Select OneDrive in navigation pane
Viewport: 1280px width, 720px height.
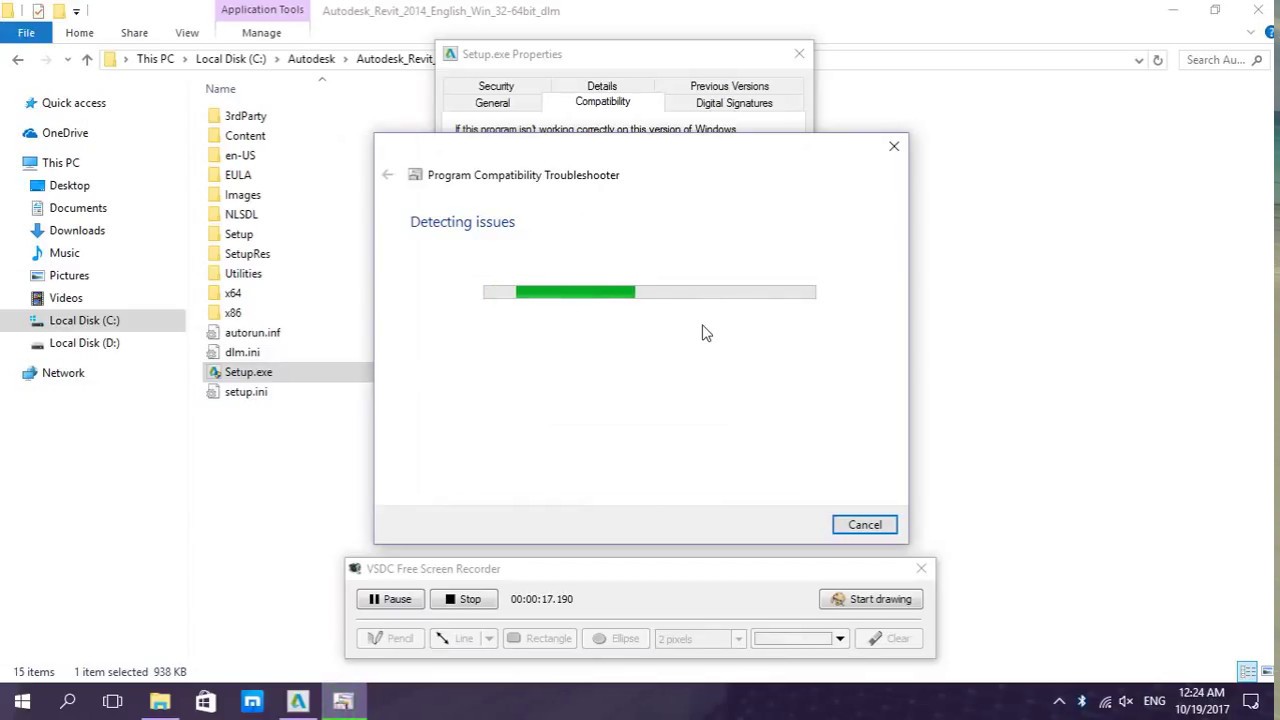[65, 133]
